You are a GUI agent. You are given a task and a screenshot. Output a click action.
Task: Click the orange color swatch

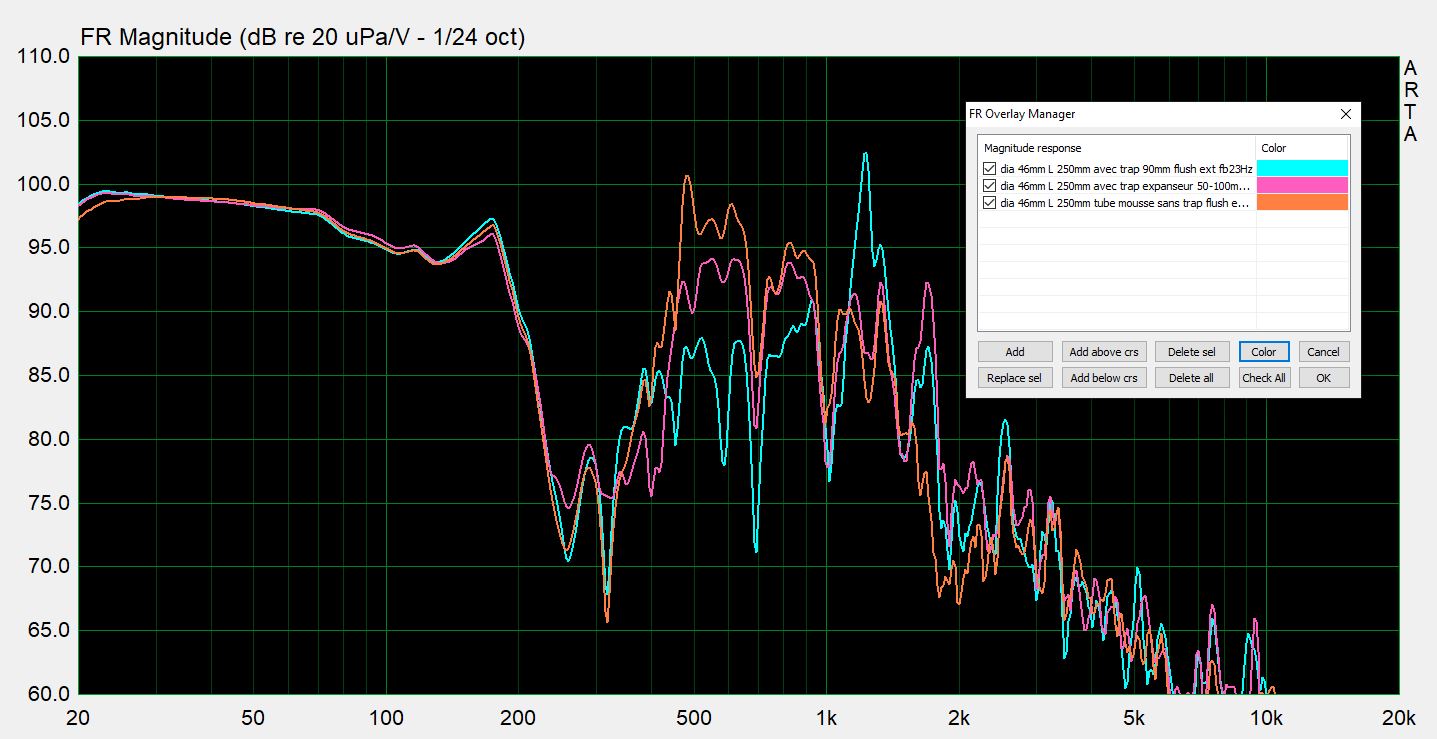(x=1302, y=203)
